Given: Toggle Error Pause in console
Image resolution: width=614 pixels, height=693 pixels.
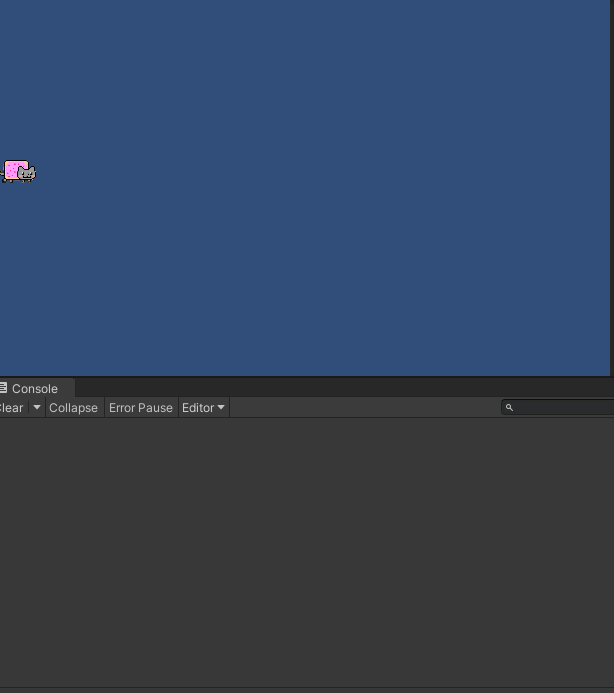Looking at the screenshot, I should [141, 407].
